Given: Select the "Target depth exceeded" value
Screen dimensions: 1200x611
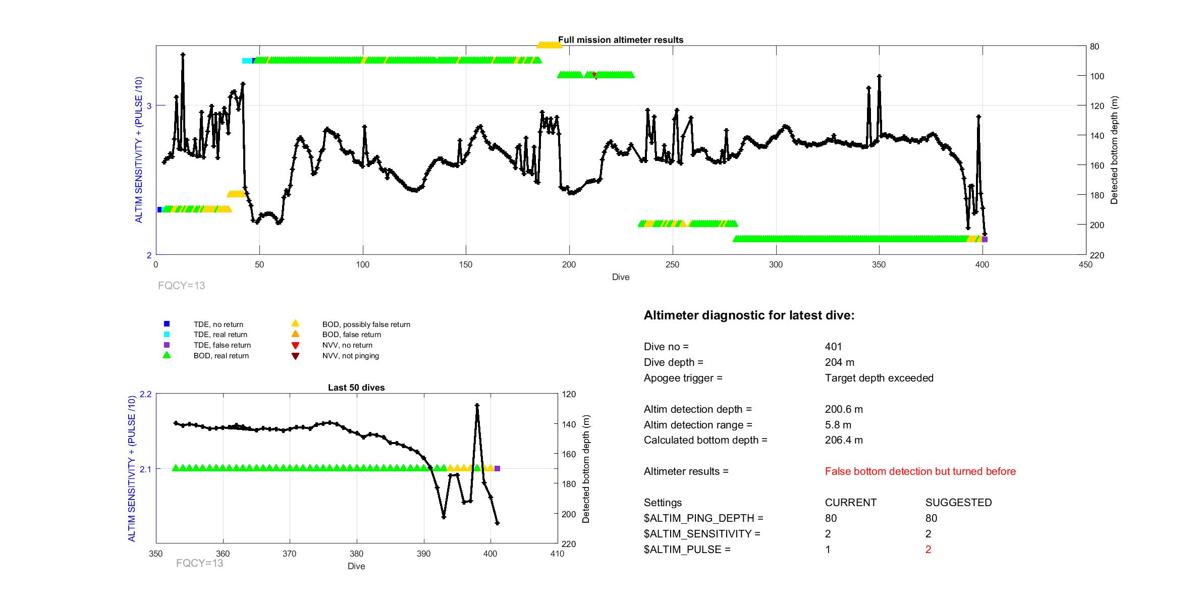Looking at the screenshot, I should (x=877, y=378).
